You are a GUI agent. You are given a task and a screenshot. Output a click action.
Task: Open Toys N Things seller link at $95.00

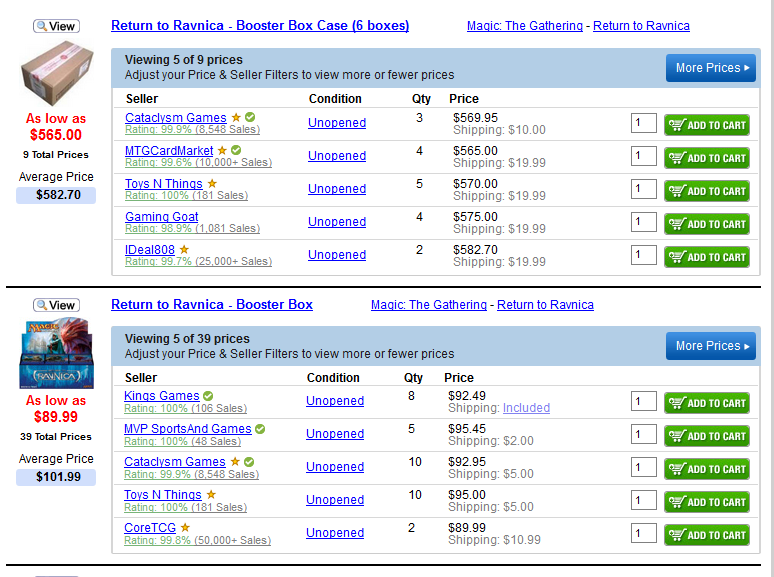click(x=162, y=495)
